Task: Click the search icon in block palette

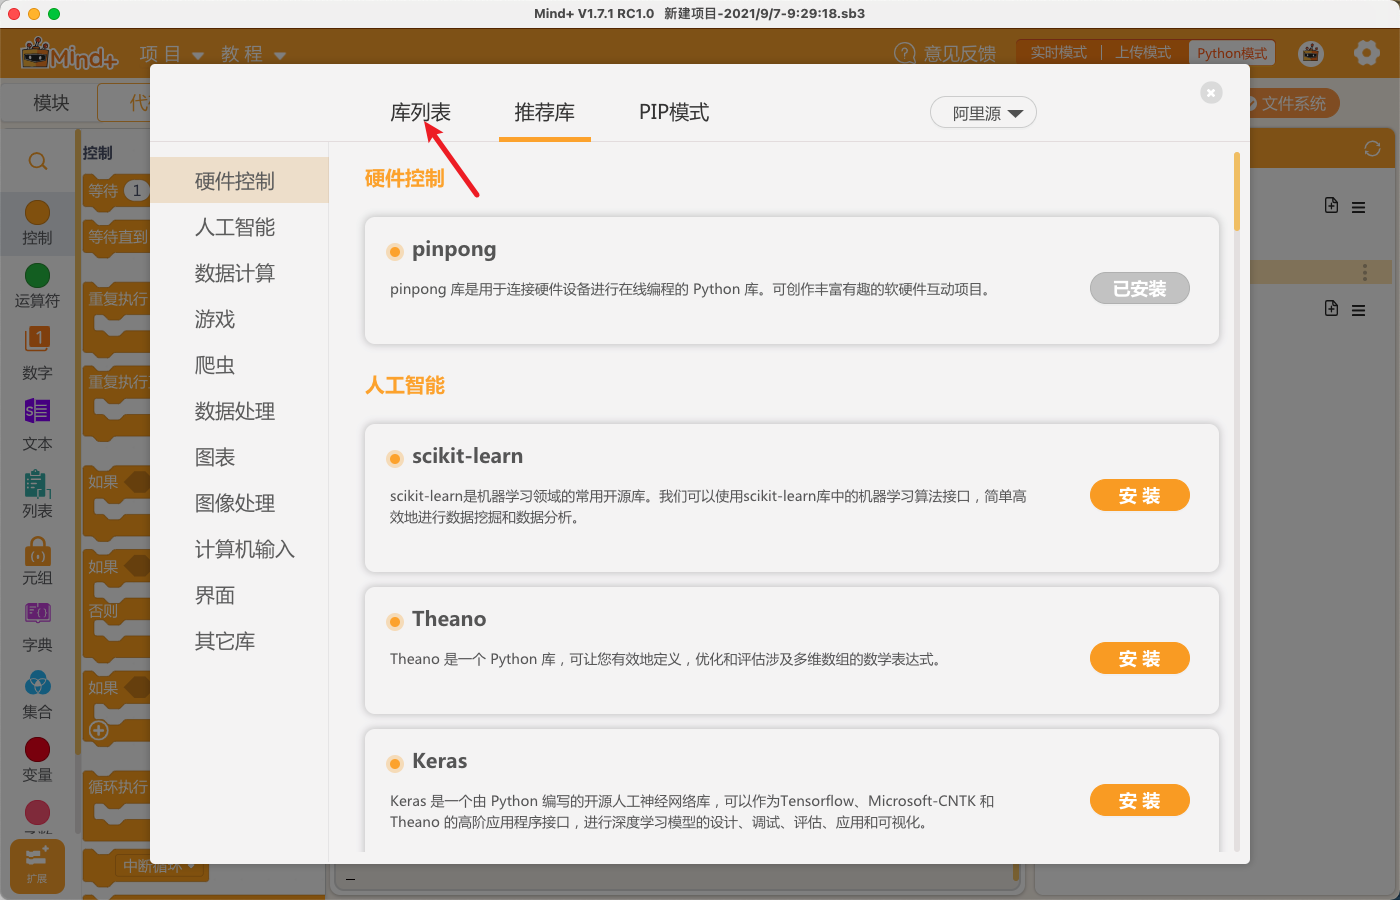Action: (38, 161)
